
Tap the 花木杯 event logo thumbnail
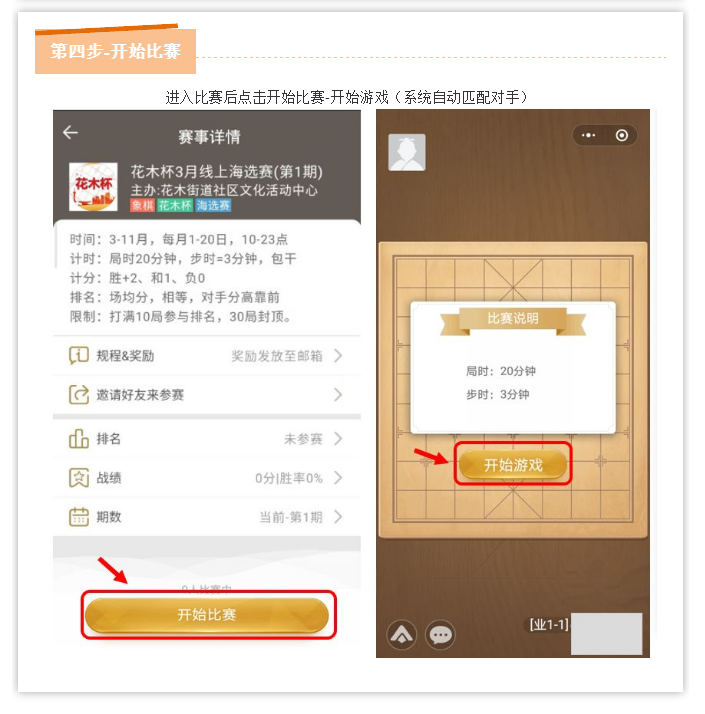point(93,187)
